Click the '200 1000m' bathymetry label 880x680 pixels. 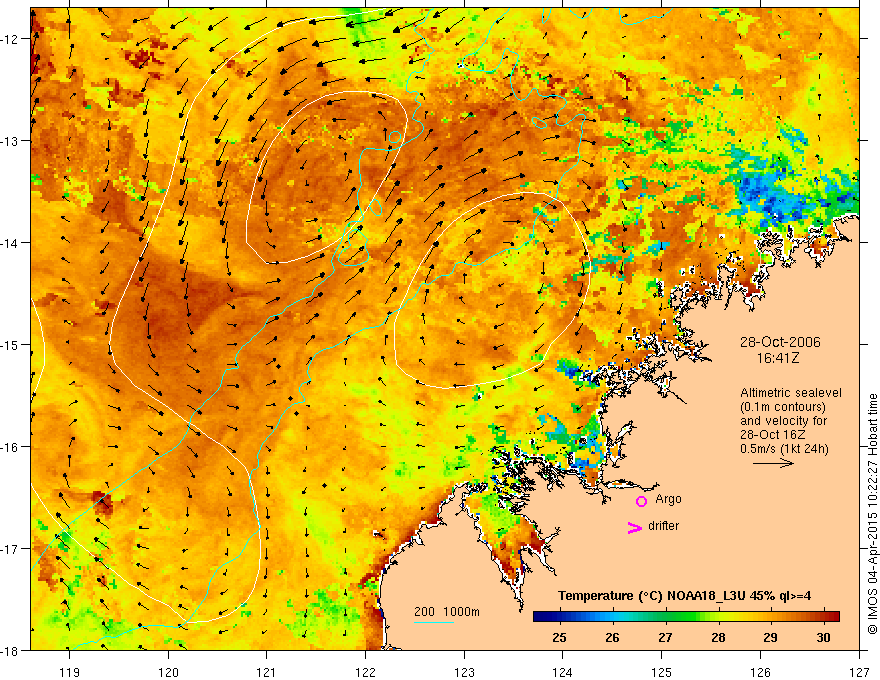point(447,612)
